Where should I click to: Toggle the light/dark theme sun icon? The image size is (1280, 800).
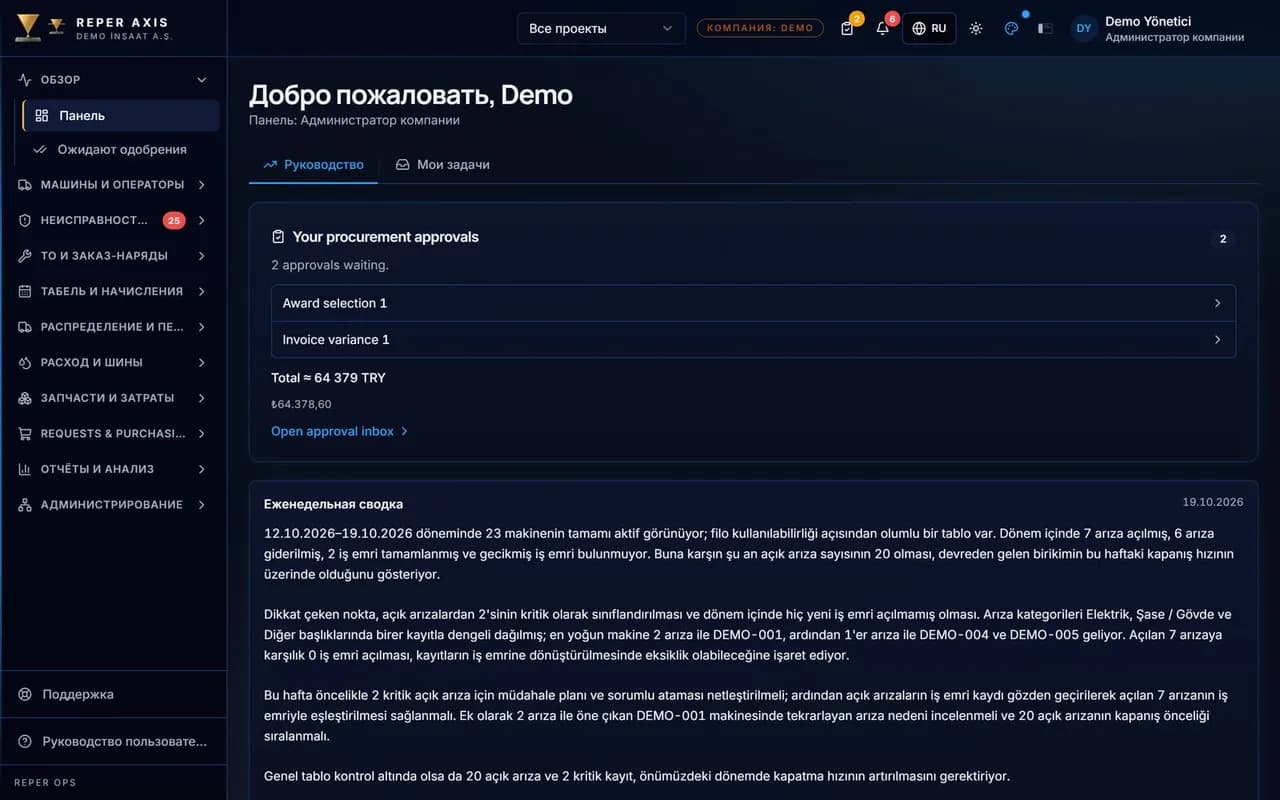pos(976,28)
